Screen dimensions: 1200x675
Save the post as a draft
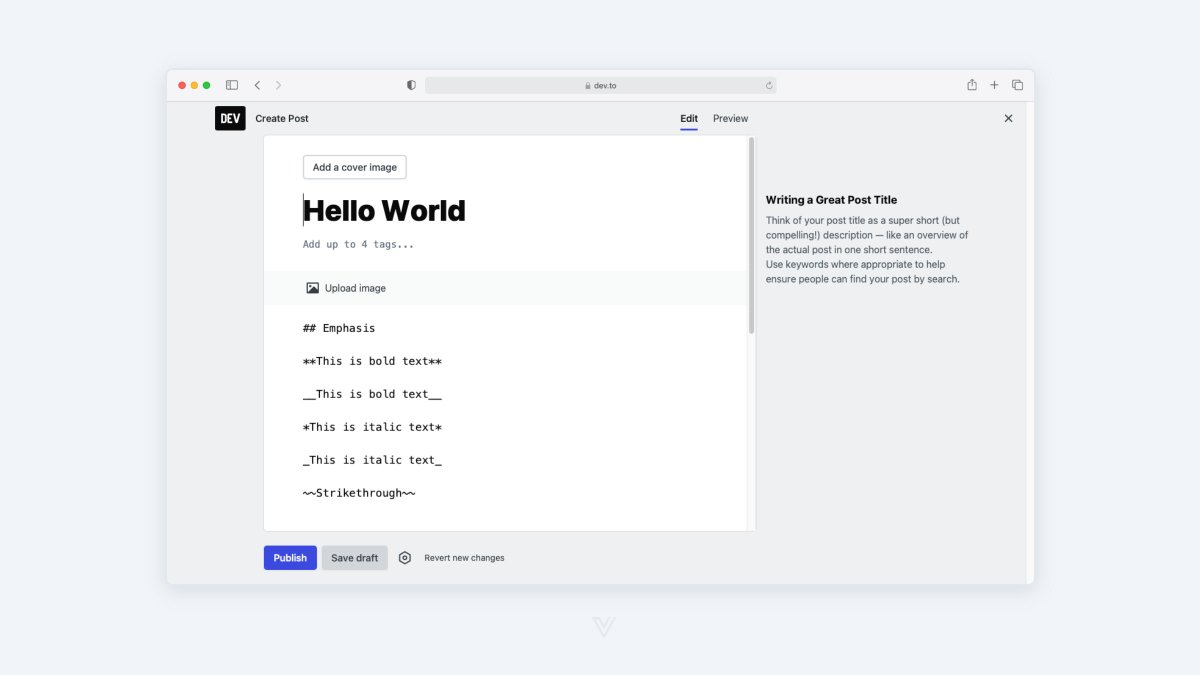pos(354,557)
